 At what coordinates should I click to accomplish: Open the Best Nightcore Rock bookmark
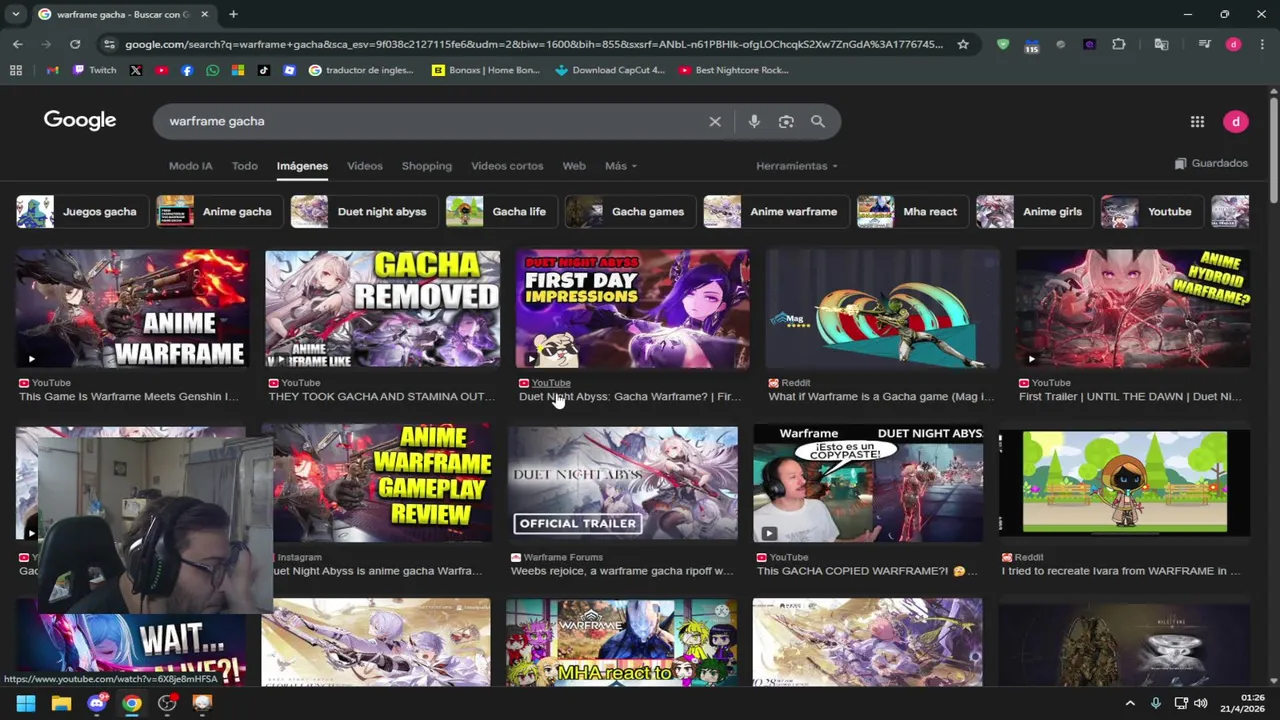tap(734, 70)
